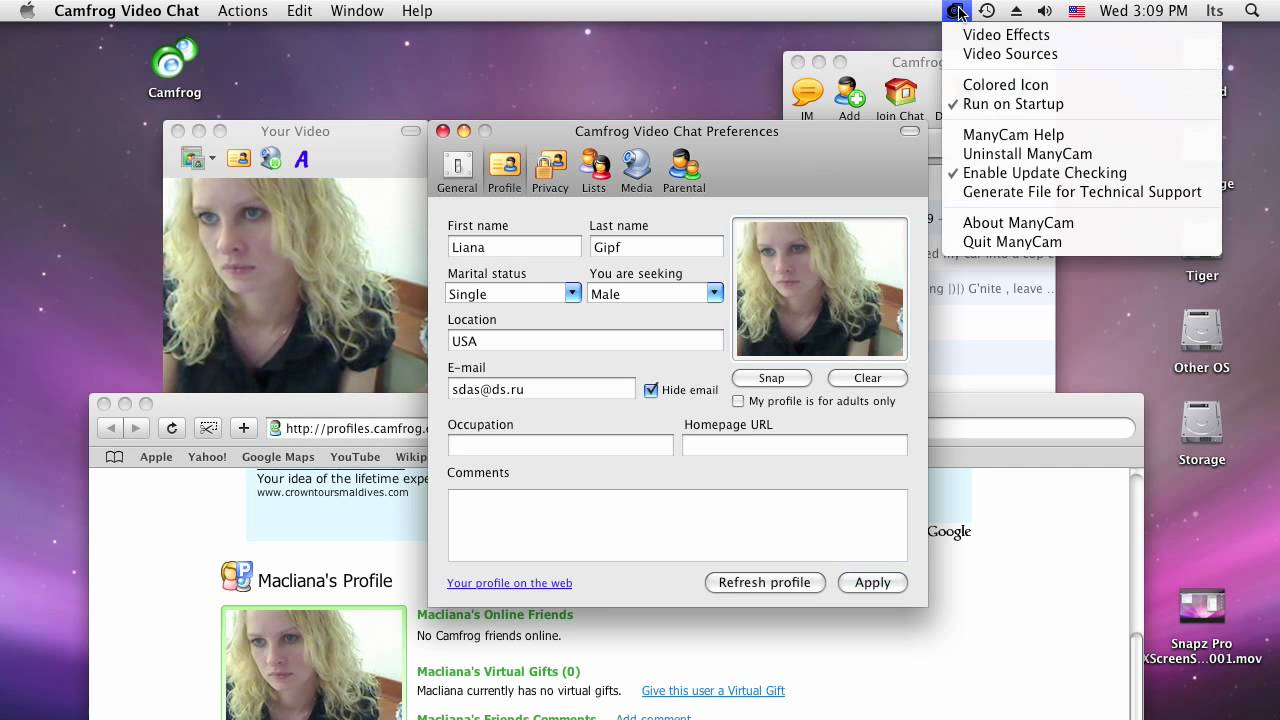Open the Media preferences tab
This screenshot has width=1280, height=720.
(x=636, y=171)
